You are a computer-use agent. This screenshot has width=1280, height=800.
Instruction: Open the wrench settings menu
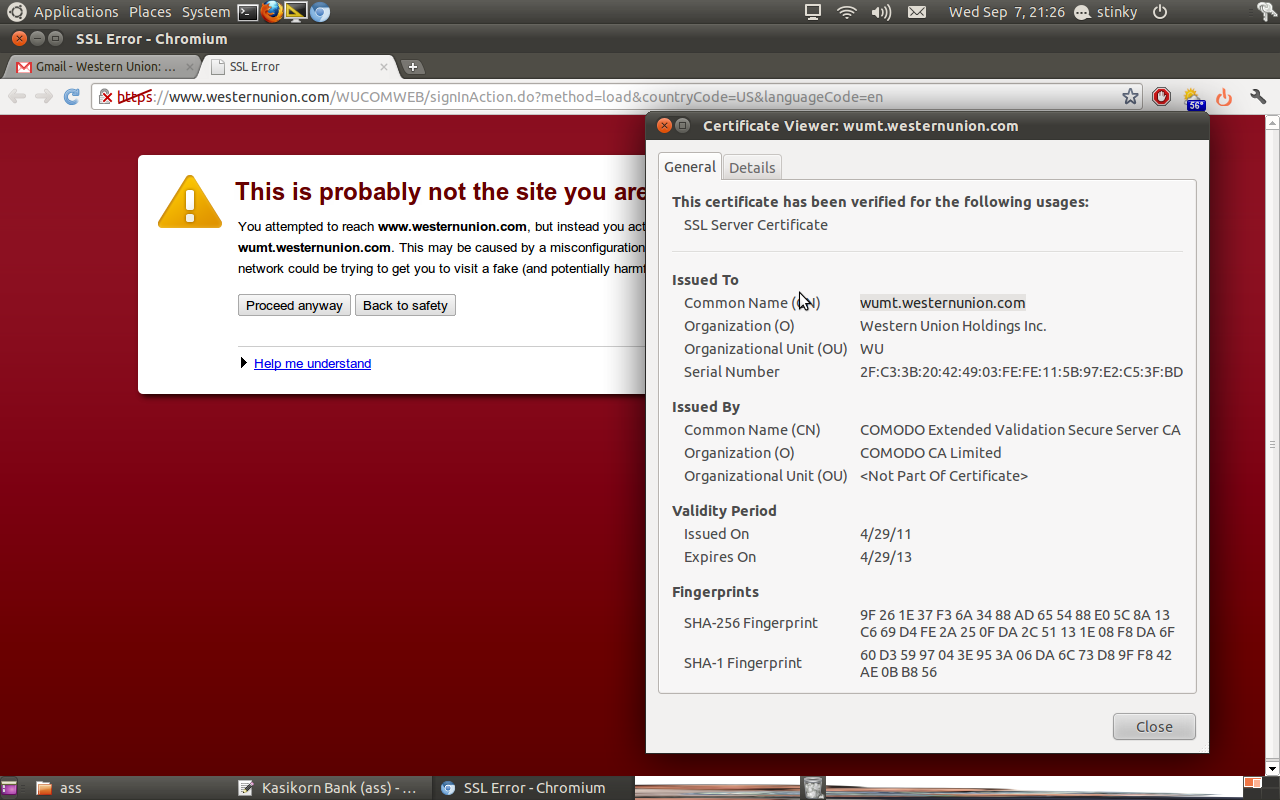click(1258, 97)
